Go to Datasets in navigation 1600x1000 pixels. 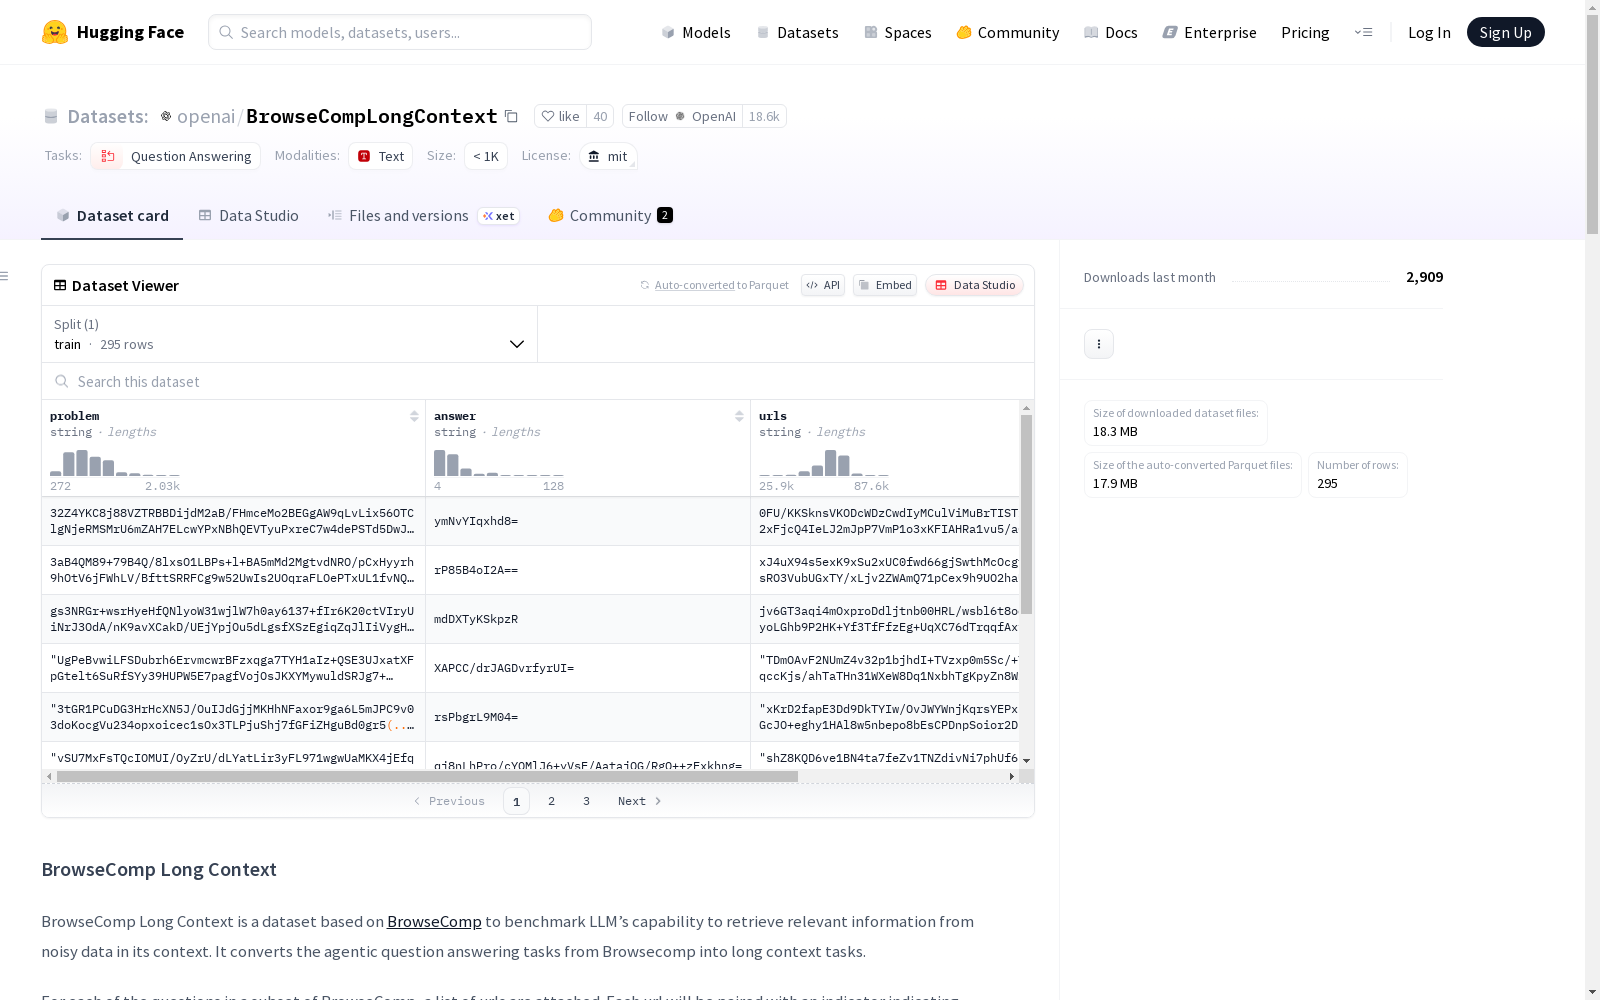[797, 32]
